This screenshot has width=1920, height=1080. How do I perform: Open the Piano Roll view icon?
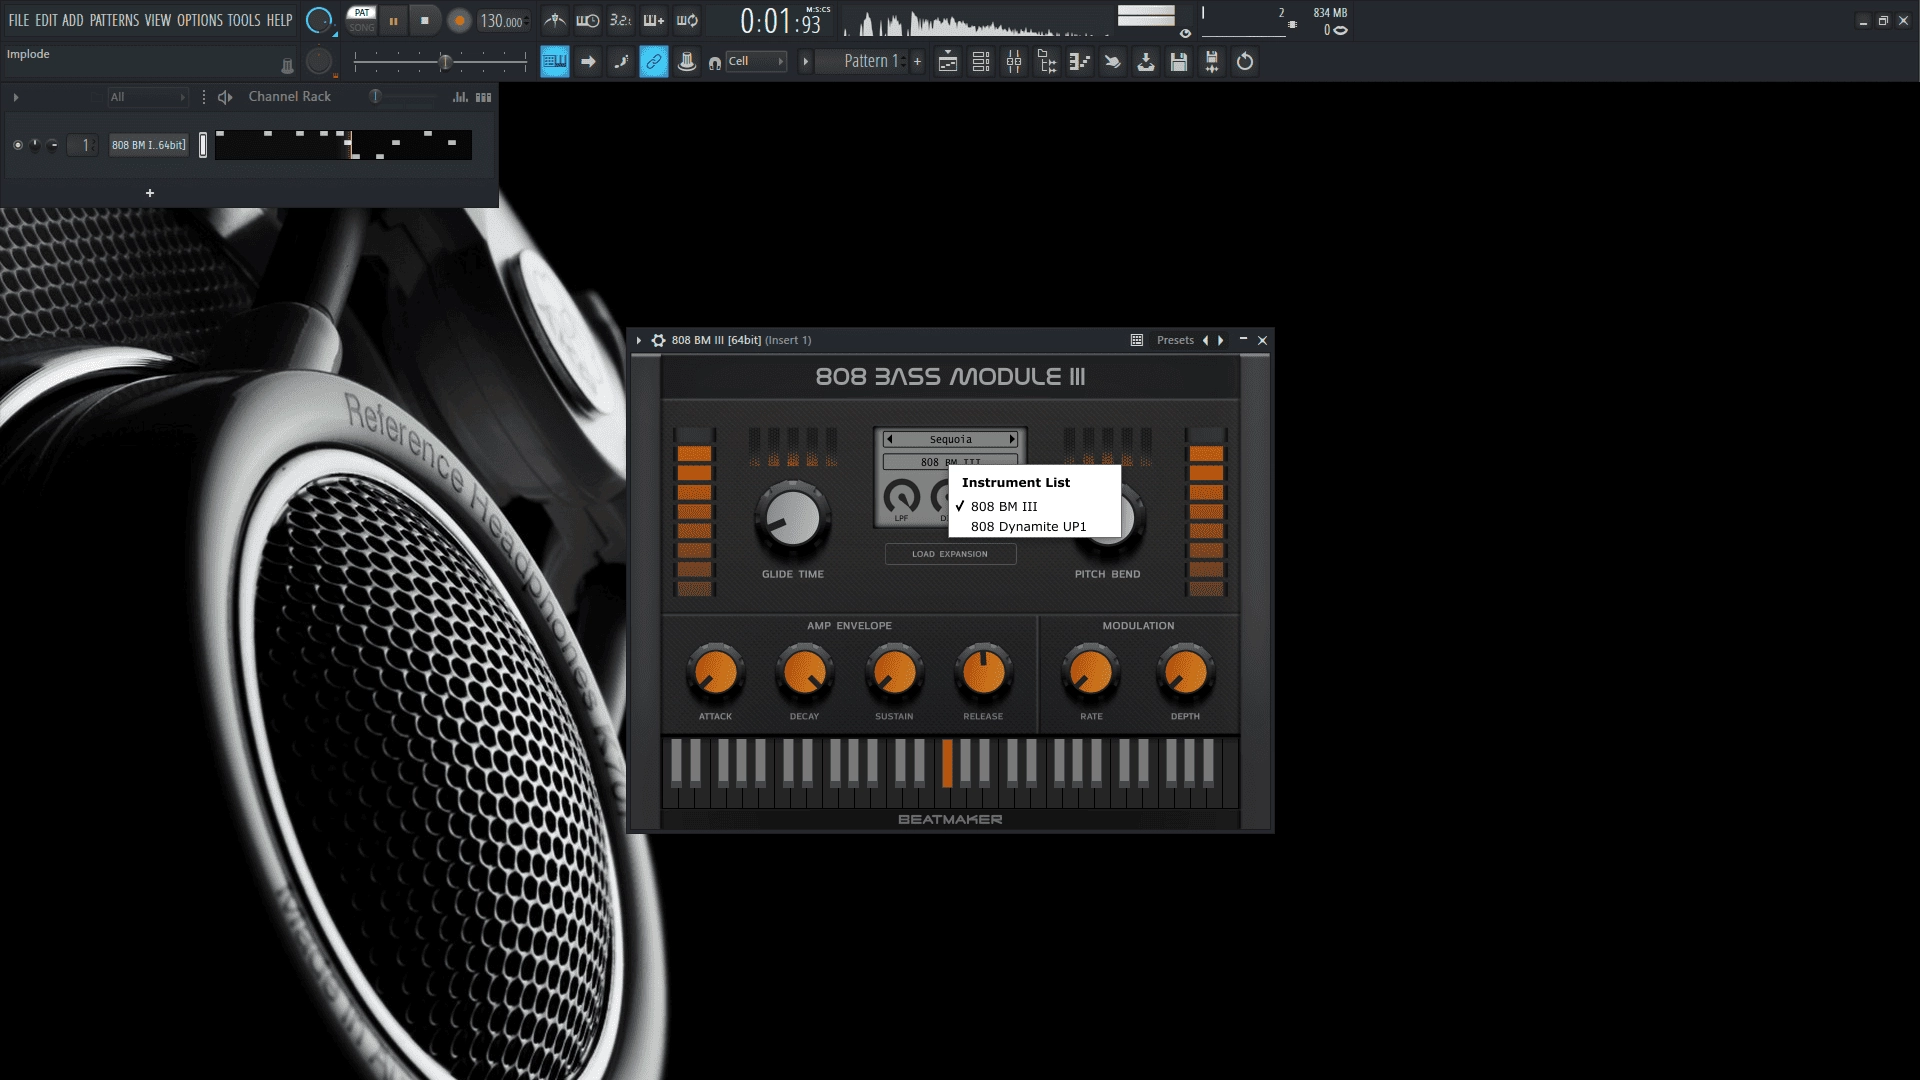click(1080, 62)
